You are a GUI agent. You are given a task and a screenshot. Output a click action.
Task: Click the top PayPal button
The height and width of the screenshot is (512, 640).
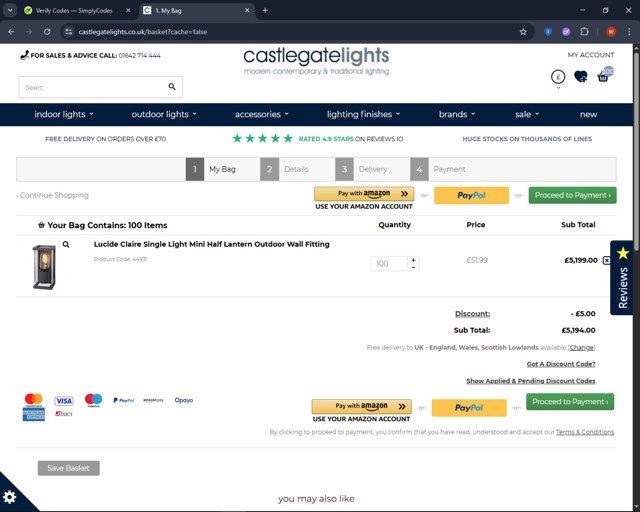[x=471, y=195]
